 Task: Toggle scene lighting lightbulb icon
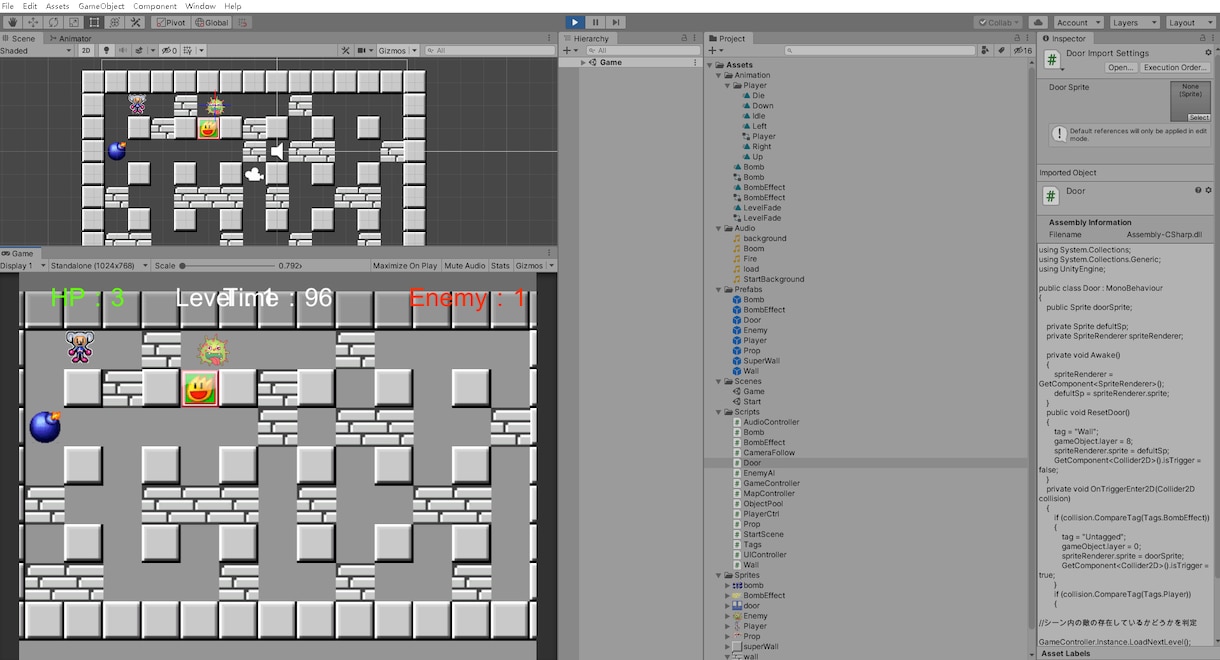coord(106,50)
